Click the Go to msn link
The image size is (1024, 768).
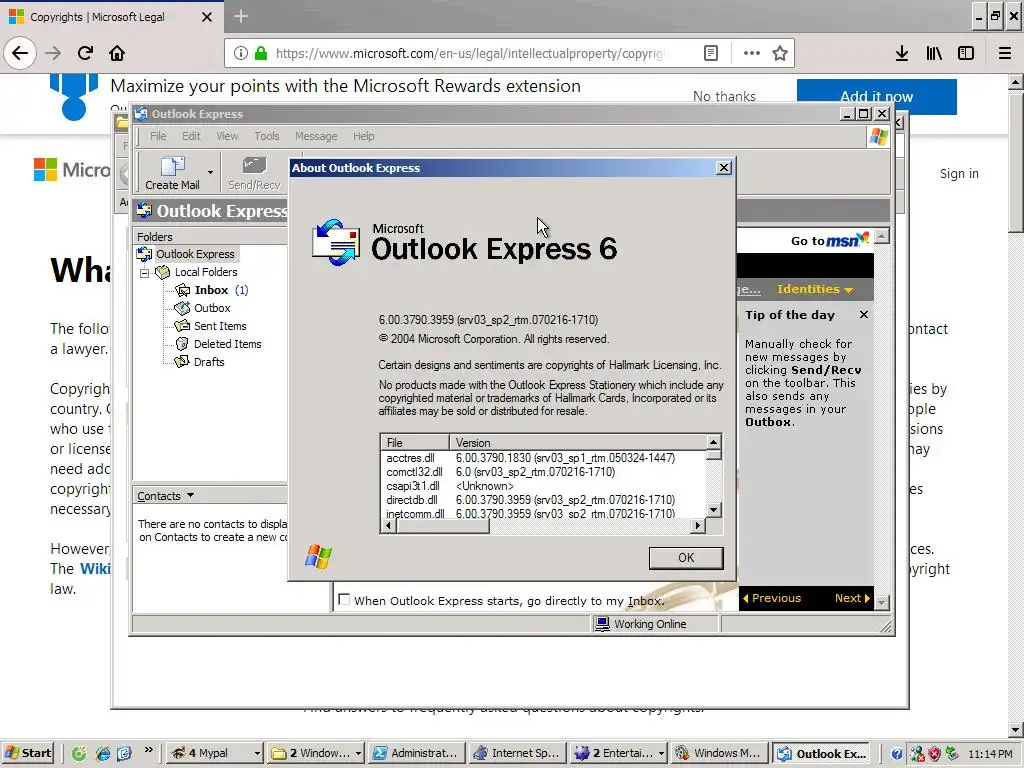click(x=830, y=240)
